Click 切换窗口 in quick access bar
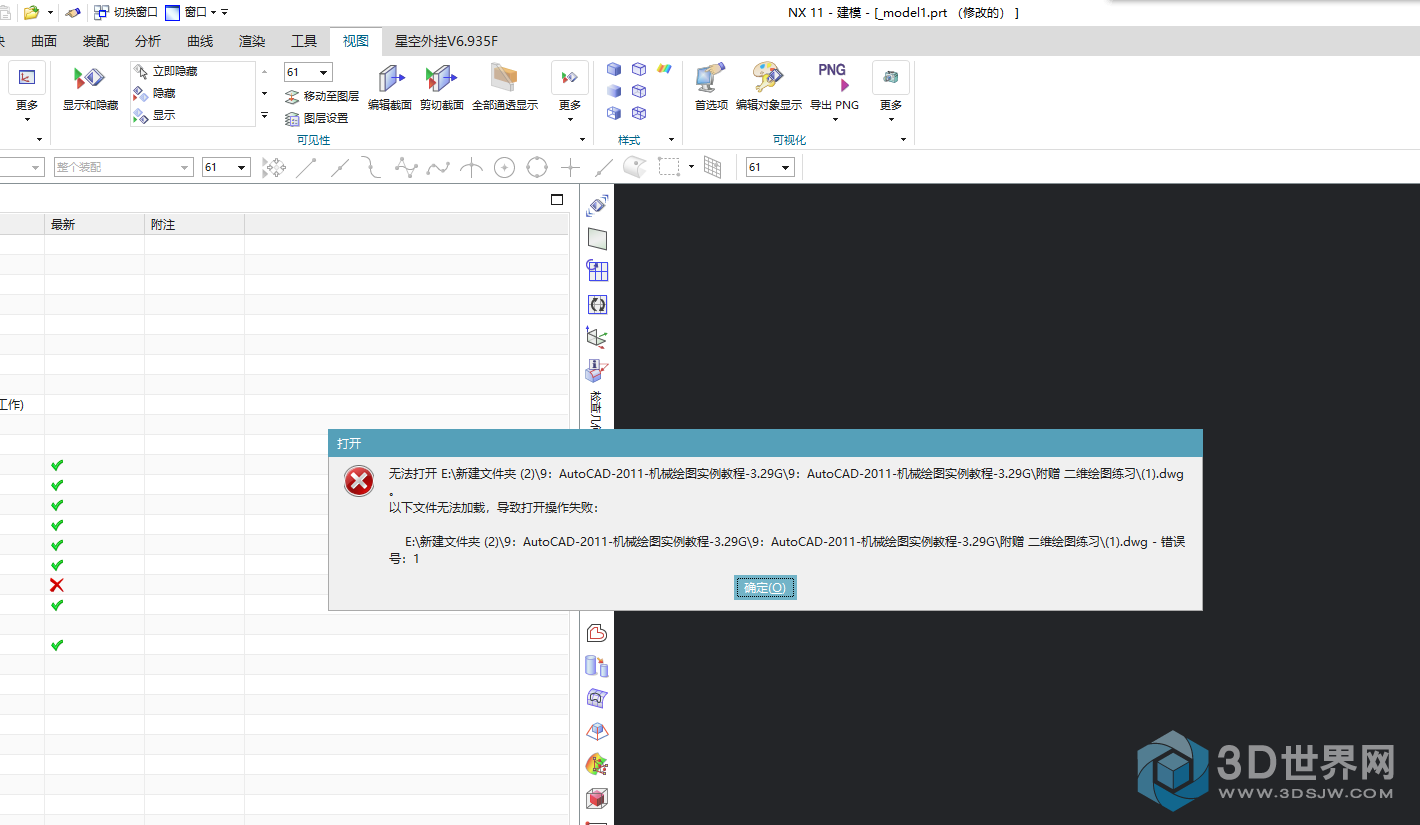The width and height of the screenshot is (1420, 825). [126, 12]
